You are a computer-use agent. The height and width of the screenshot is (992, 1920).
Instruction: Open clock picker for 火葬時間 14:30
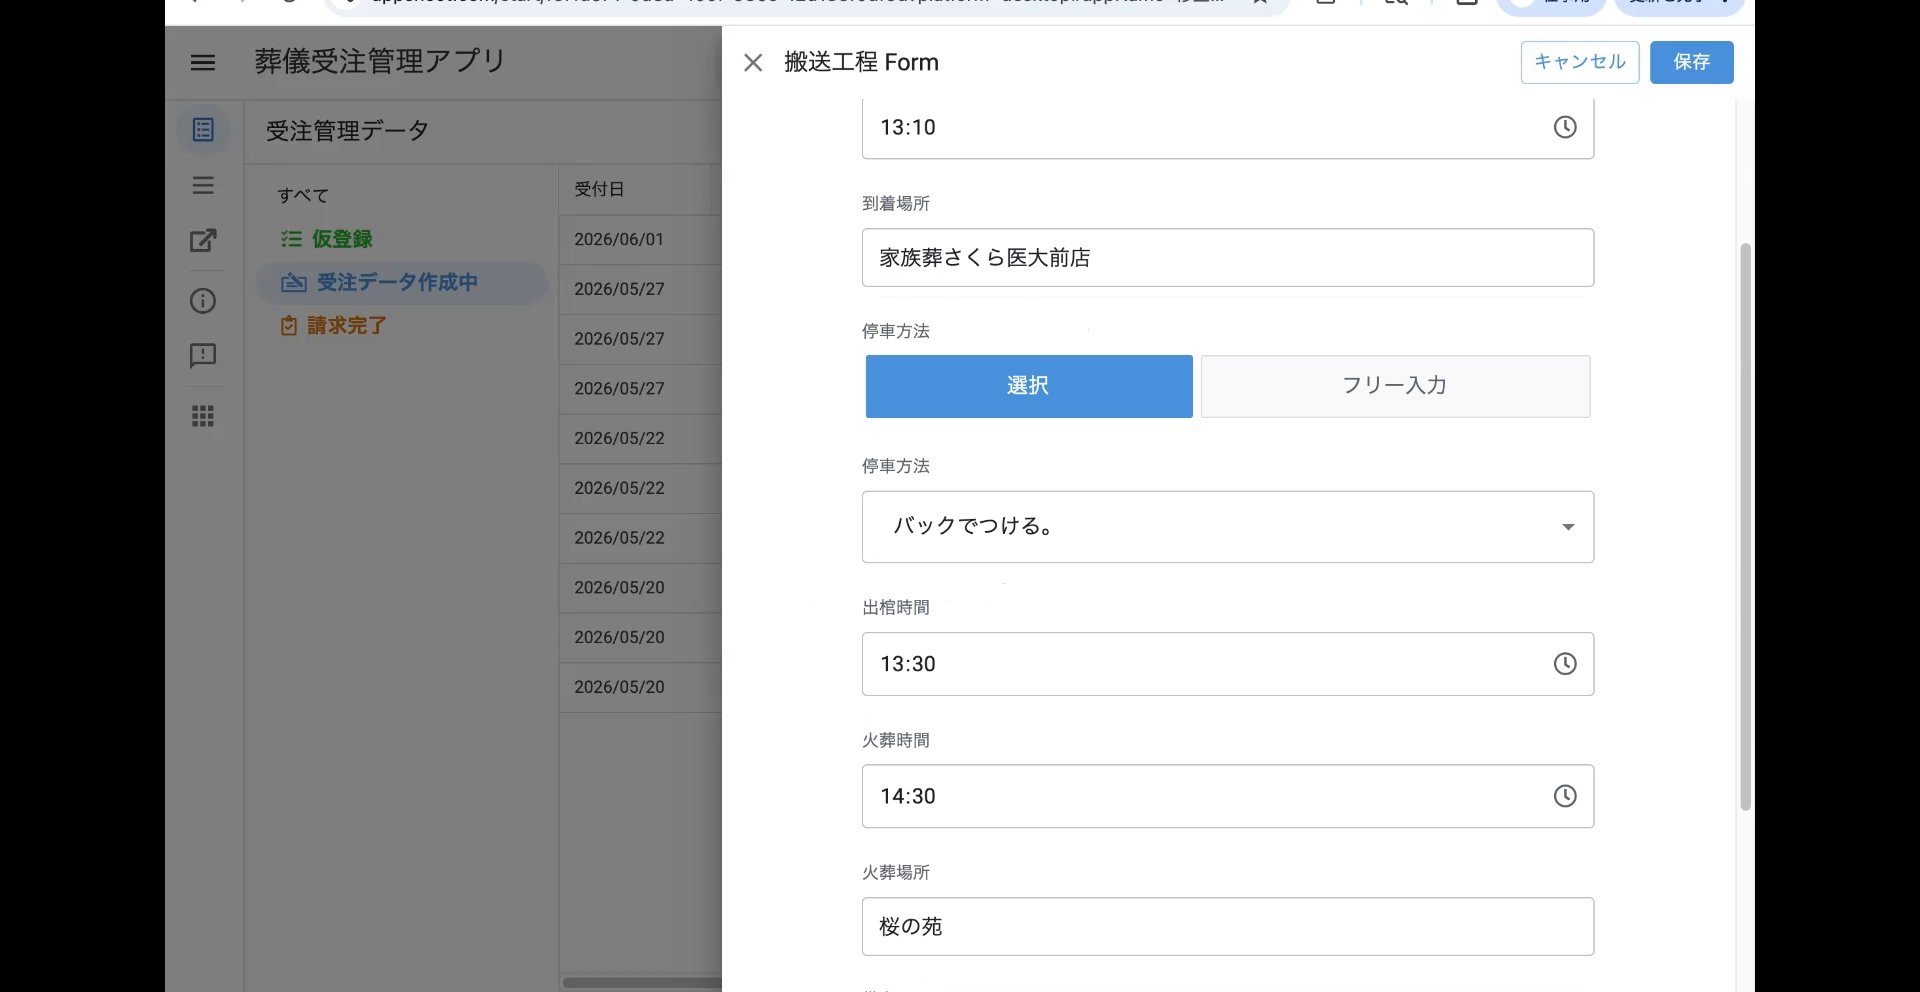(x=1565, y=796)
